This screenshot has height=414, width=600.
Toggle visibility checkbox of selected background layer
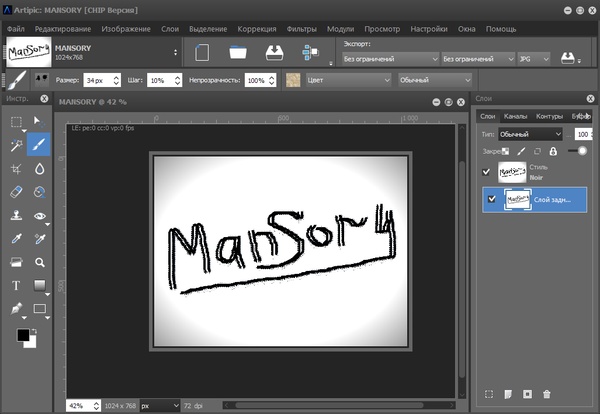coord(490,199)
